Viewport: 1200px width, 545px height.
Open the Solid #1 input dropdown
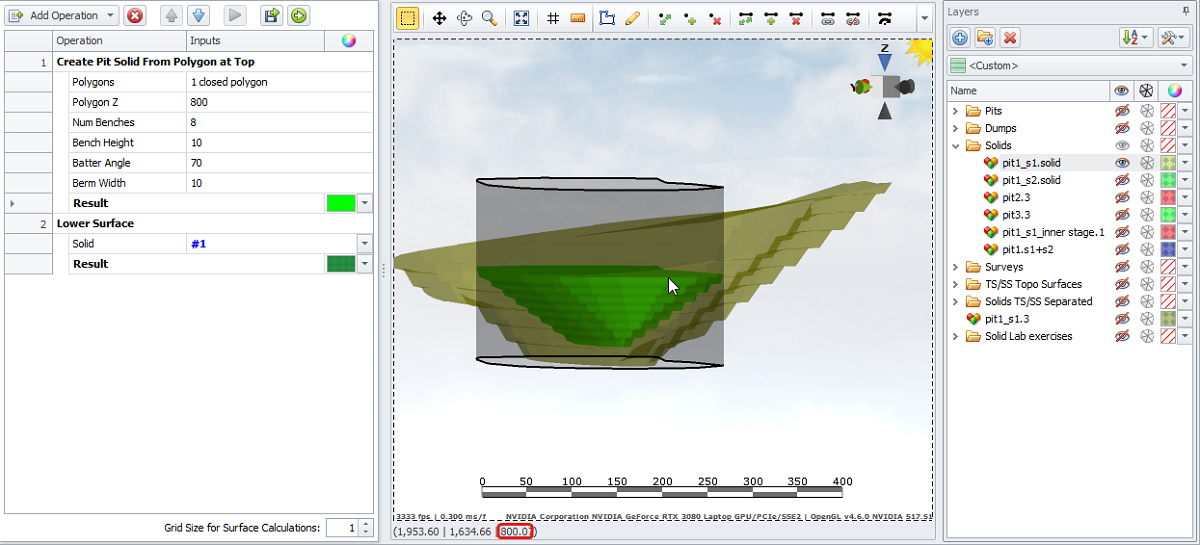(x=364, y=244)
